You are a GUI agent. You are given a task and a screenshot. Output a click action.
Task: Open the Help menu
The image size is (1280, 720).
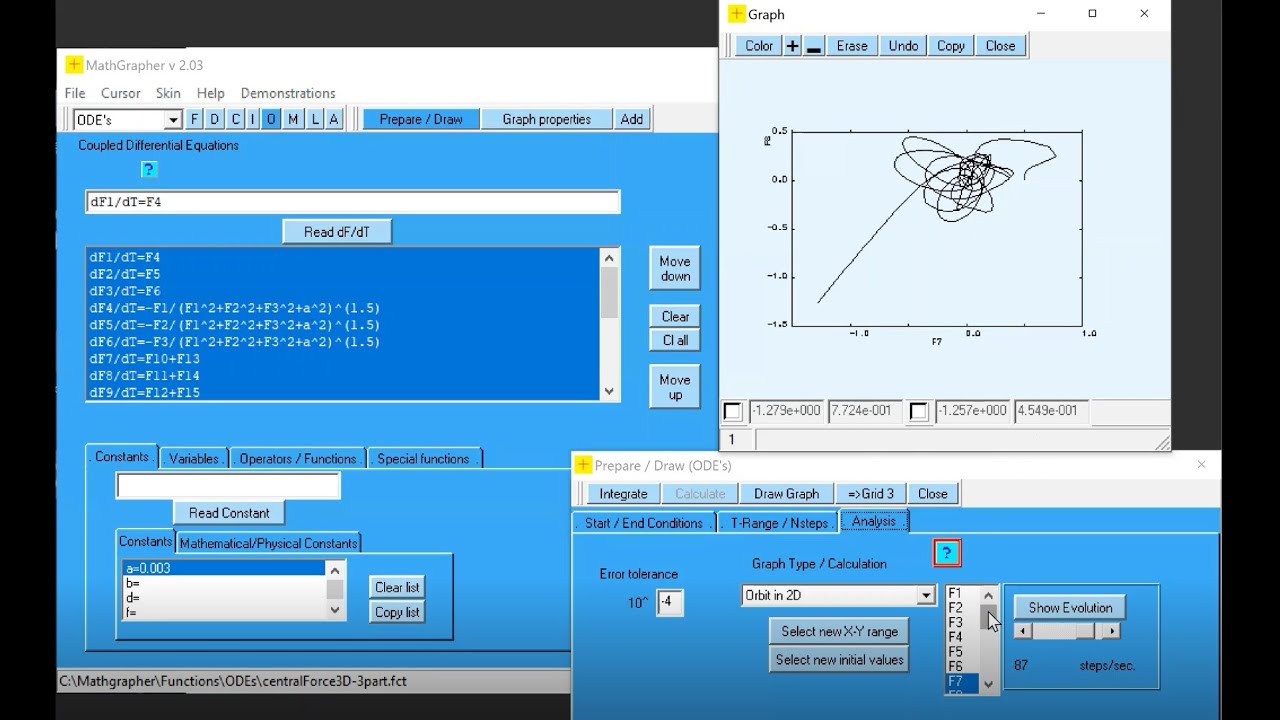coord(210,93)
